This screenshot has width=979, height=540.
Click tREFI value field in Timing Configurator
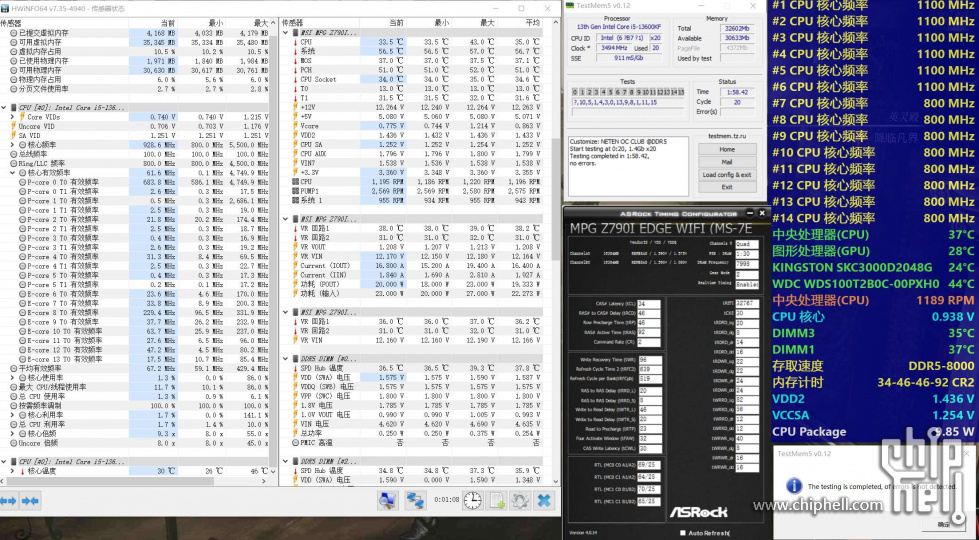pyautogui.click(x=747, y=303)
